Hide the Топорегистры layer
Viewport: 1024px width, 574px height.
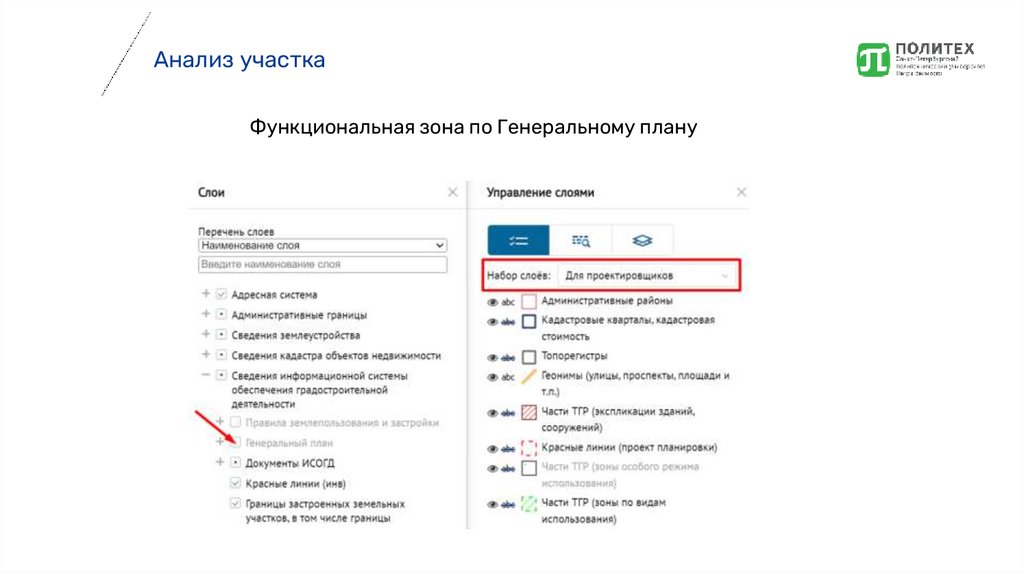[493, 358]
